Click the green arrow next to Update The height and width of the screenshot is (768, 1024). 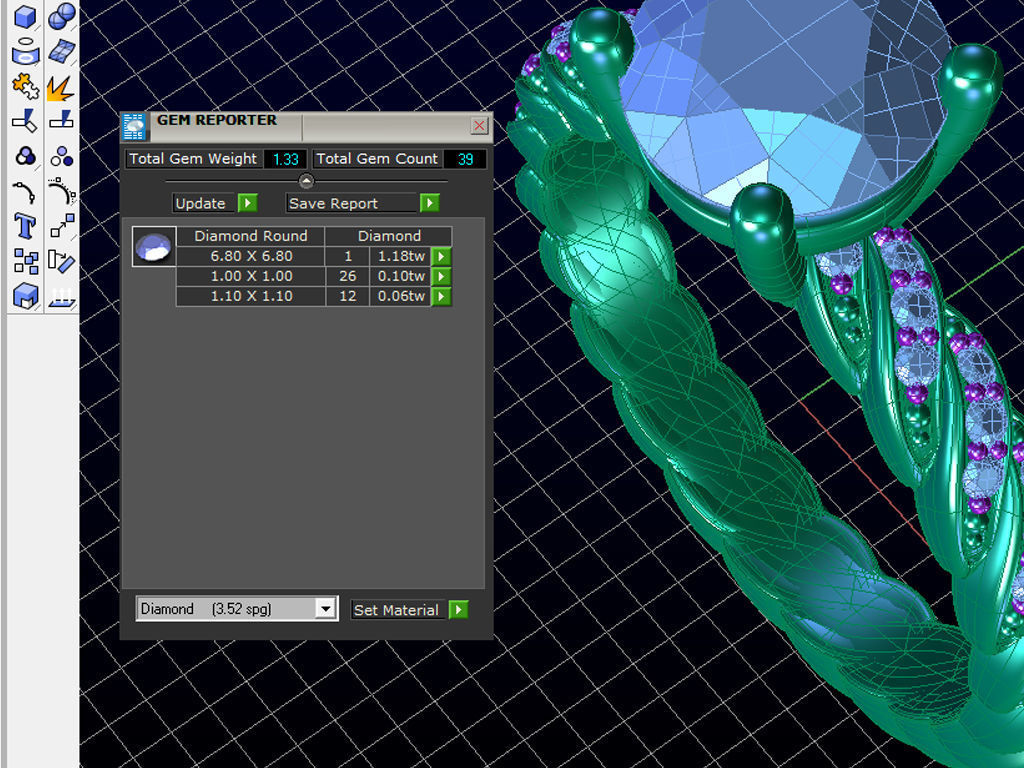tap(248, 203)
